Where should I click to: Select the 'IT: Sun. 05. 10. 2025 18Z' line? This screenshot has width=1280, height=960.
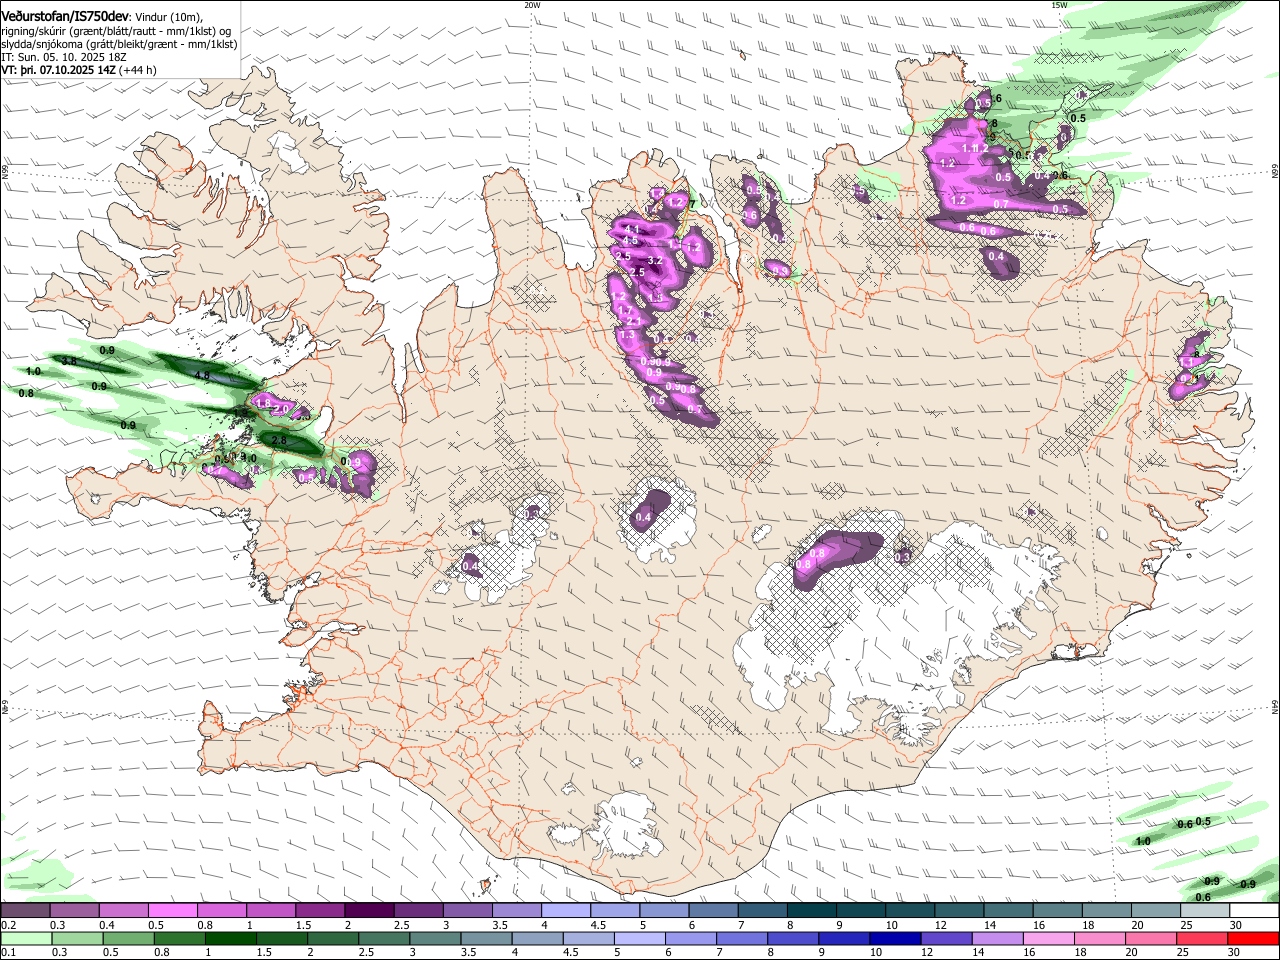64,57
